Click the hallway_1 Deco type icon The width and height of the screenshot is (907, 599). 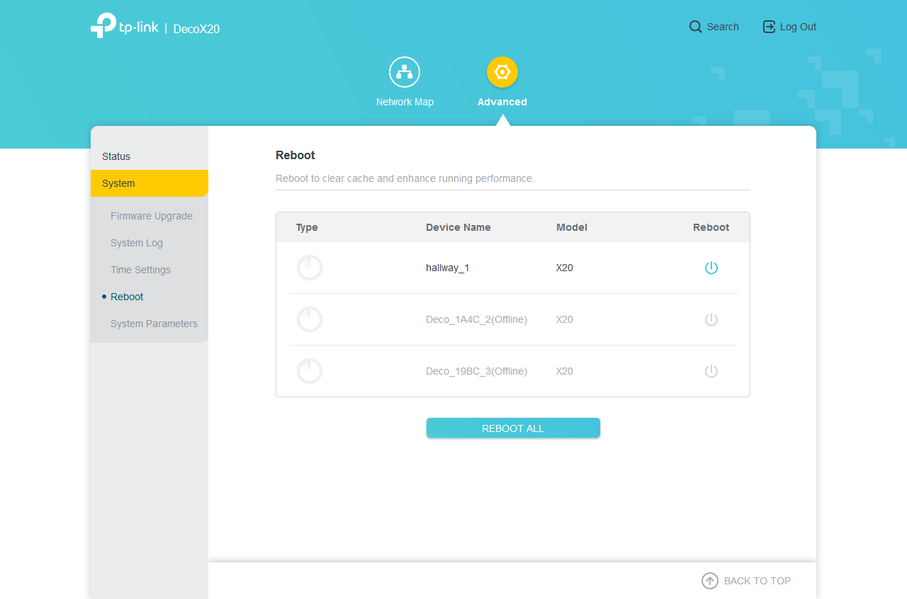point(309,268)
